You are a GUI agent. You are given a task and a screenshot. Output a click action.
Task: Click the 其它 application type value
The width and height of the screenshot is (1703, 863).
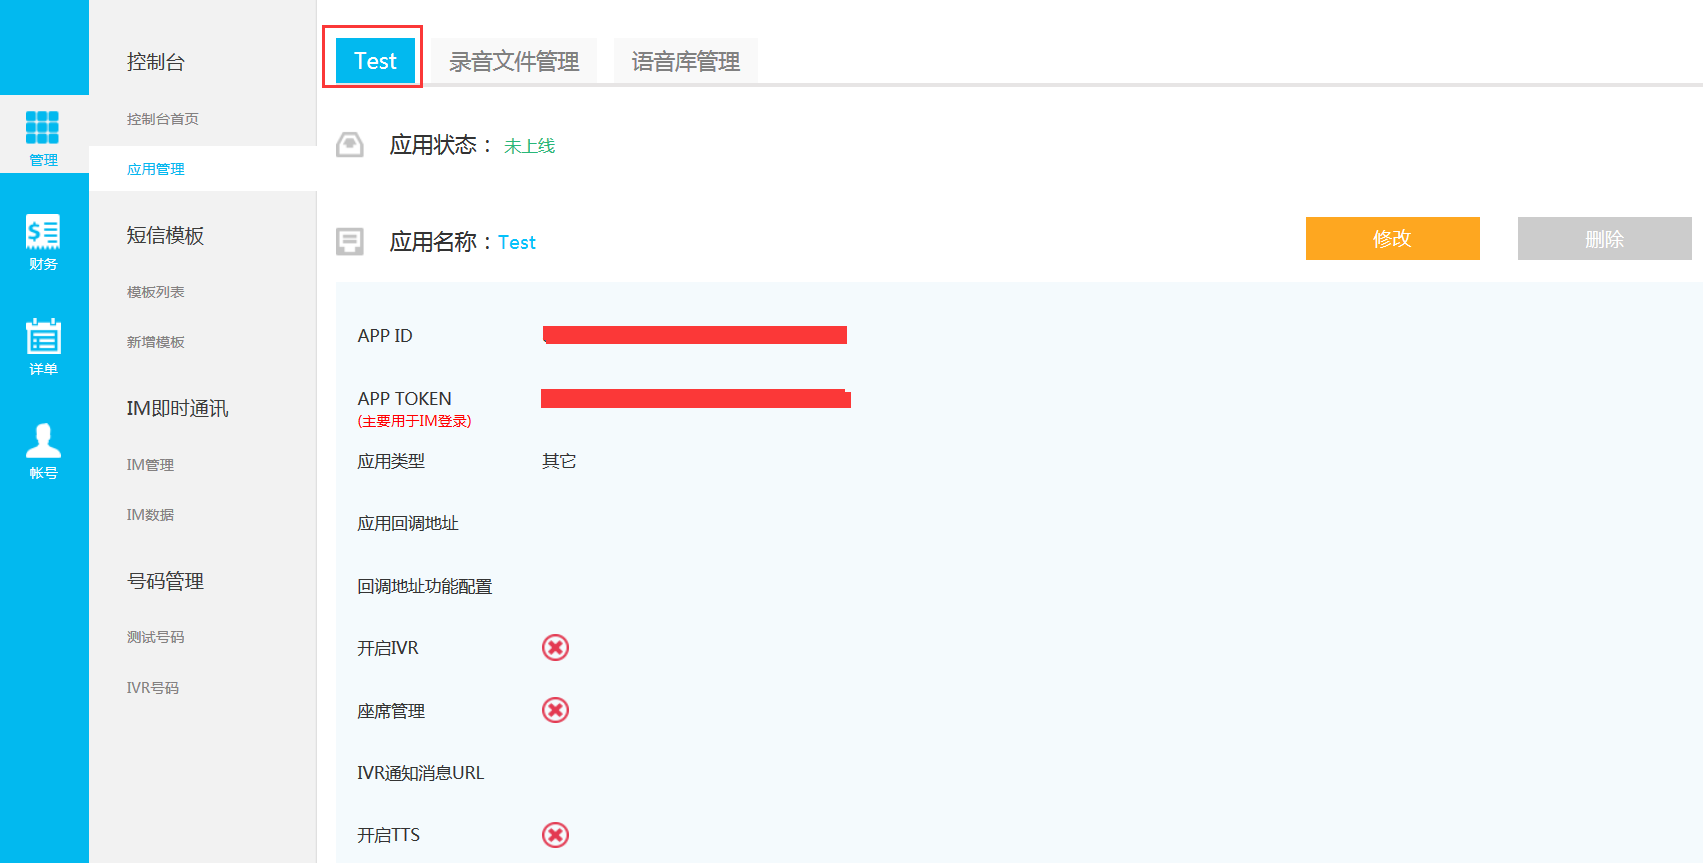[x=559, y=461]
